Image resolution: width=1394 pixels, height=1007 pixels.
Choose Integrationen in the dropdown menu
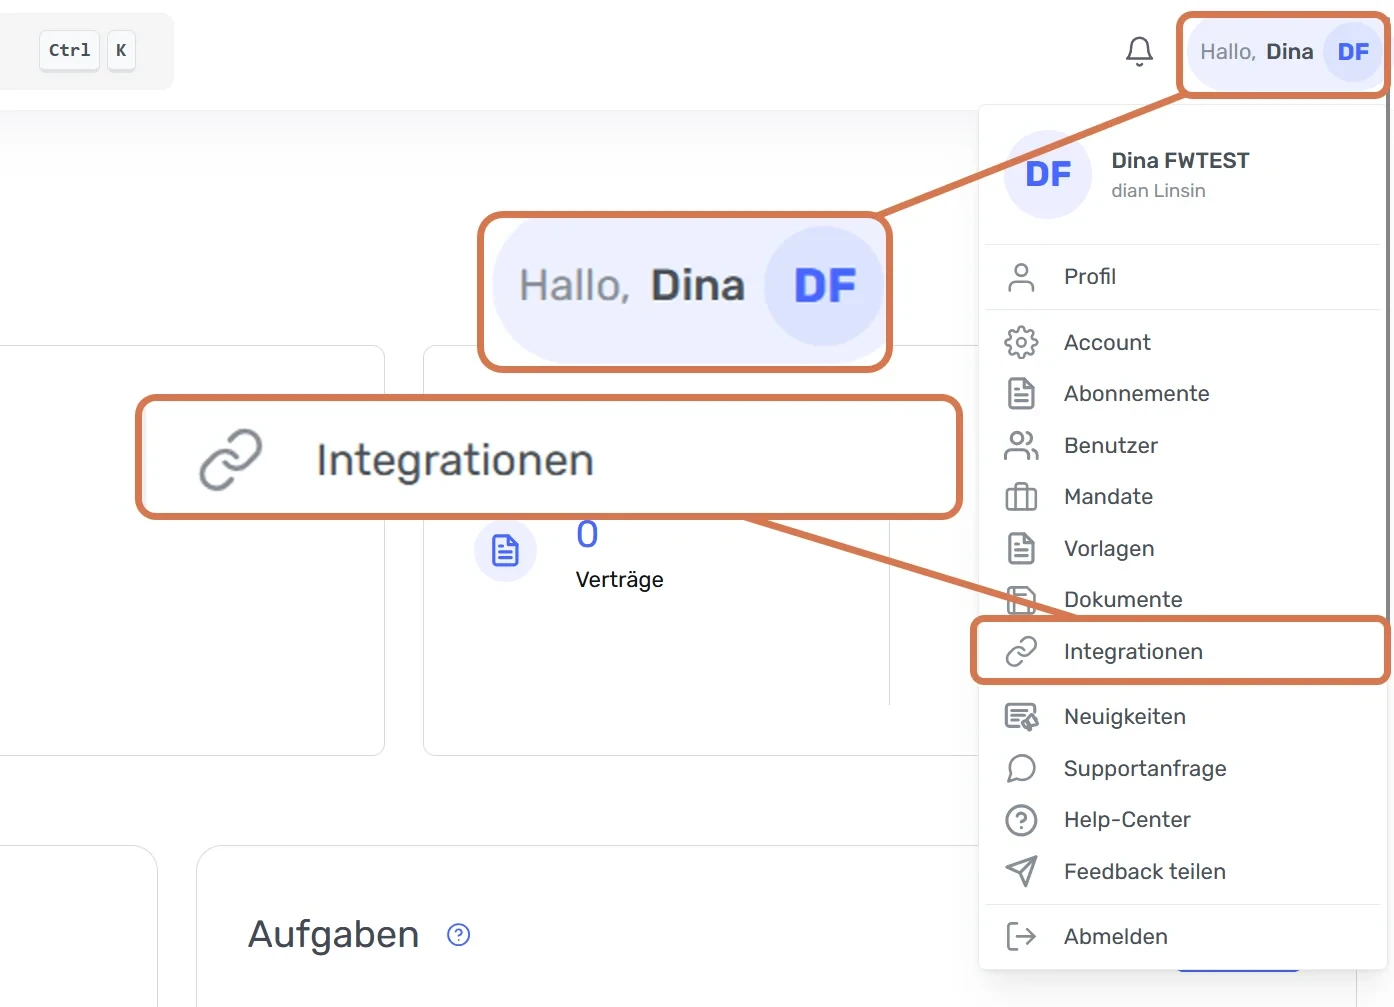pyautogui.click(x=1182, y=652)
